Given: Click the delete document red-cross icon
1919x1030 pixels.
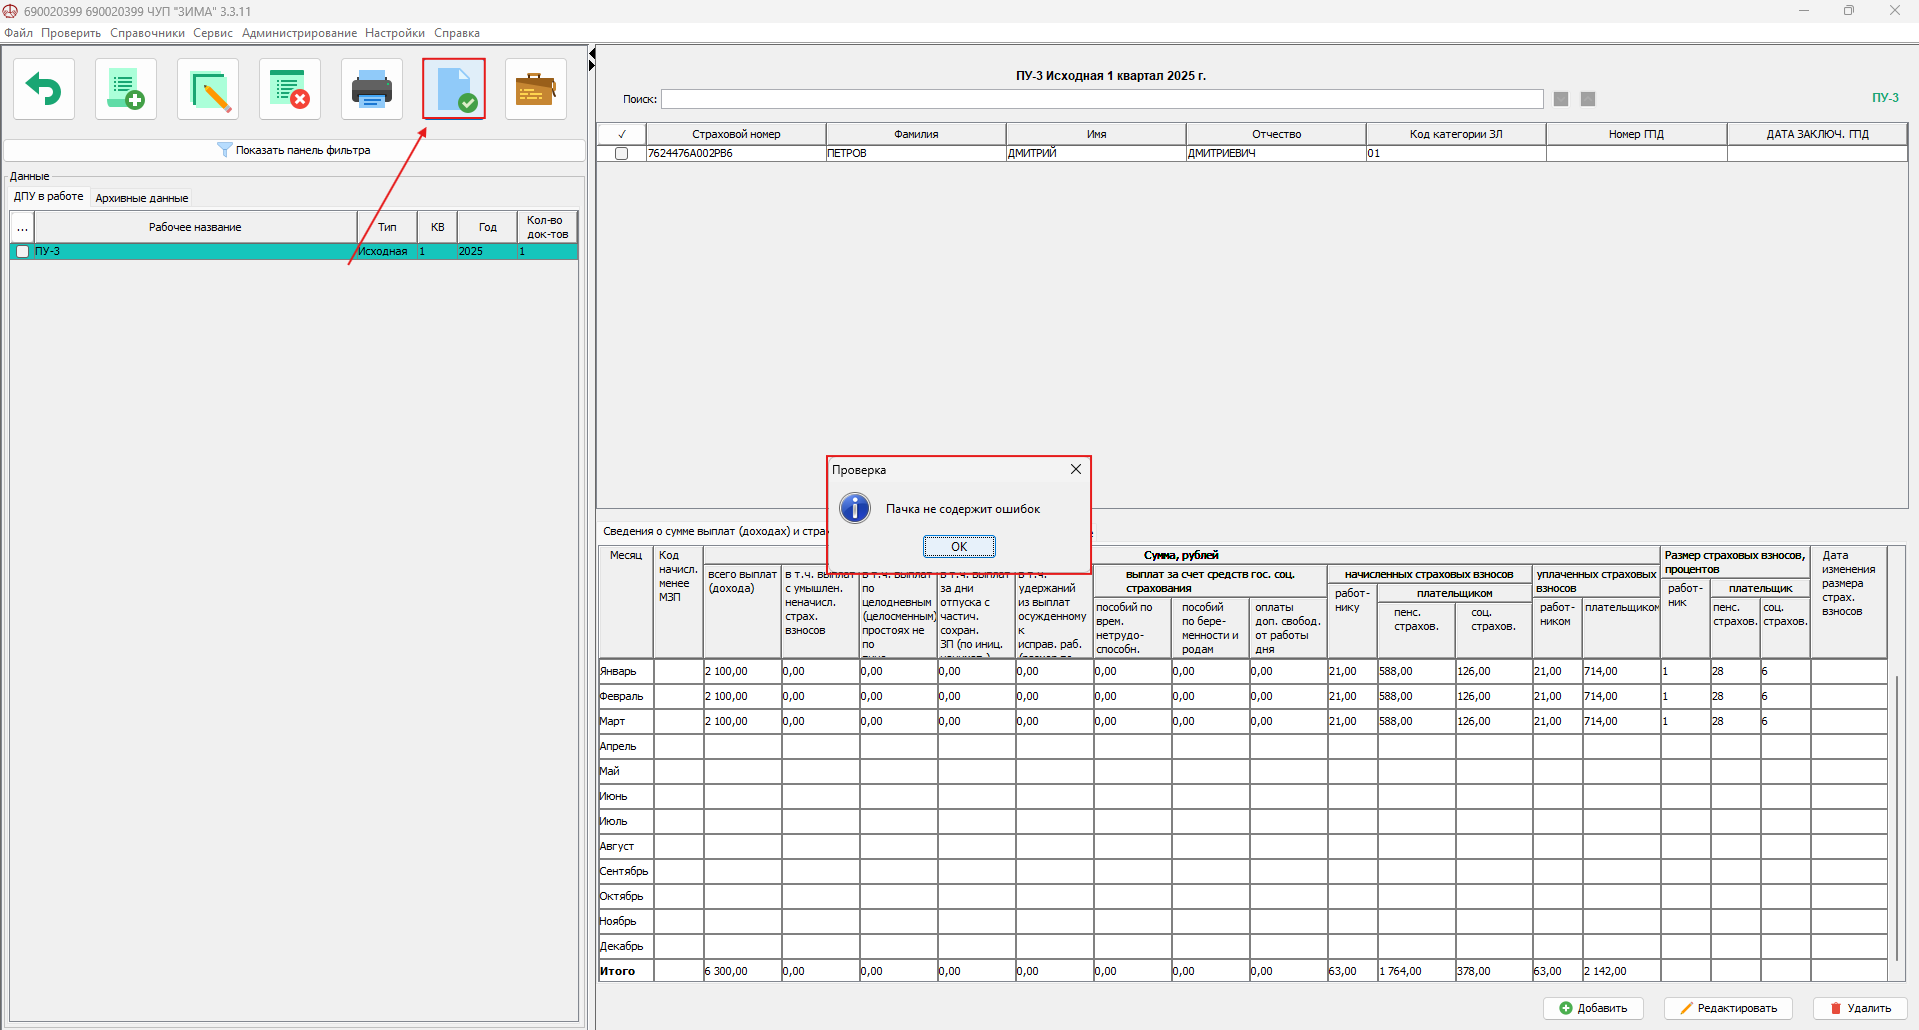Looking at the screenshot, I should click(x=290, y=90).
